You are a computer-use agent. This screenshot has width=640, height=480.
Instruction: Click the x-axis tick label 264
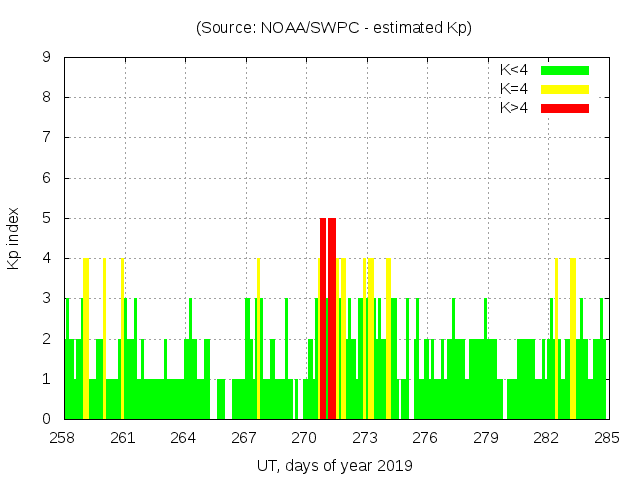pyautogui.click(x=184, y=438)
